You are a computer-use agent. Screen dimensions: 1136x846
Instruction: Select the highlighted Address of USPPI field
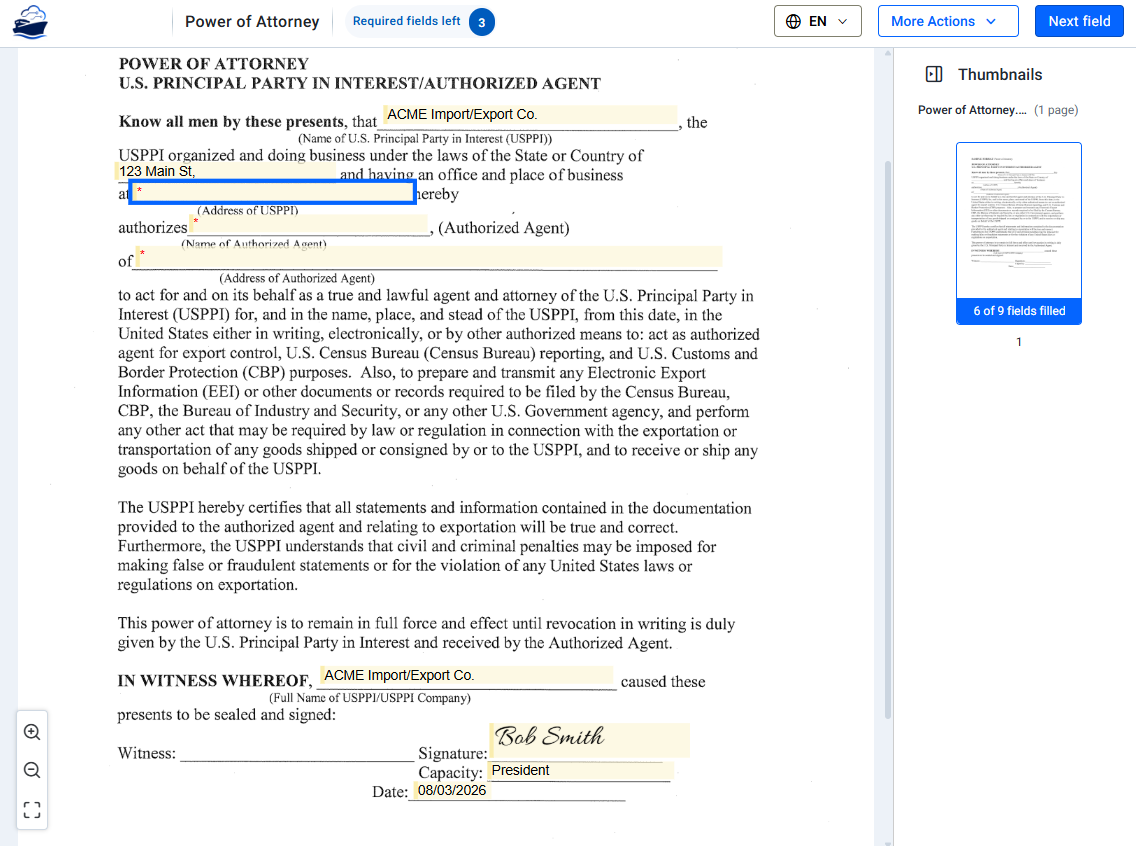click(272, 192)
